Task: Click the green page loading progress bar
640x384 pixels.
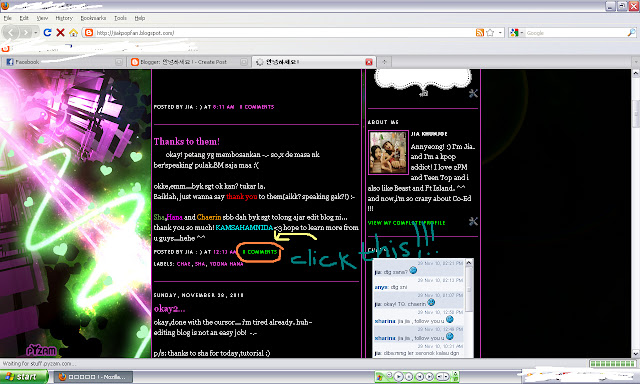Action: (x=613, y=363)
